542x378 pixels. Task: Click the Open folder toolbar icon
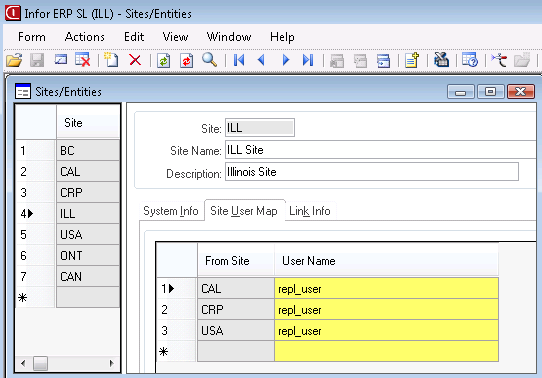point(14,60)
